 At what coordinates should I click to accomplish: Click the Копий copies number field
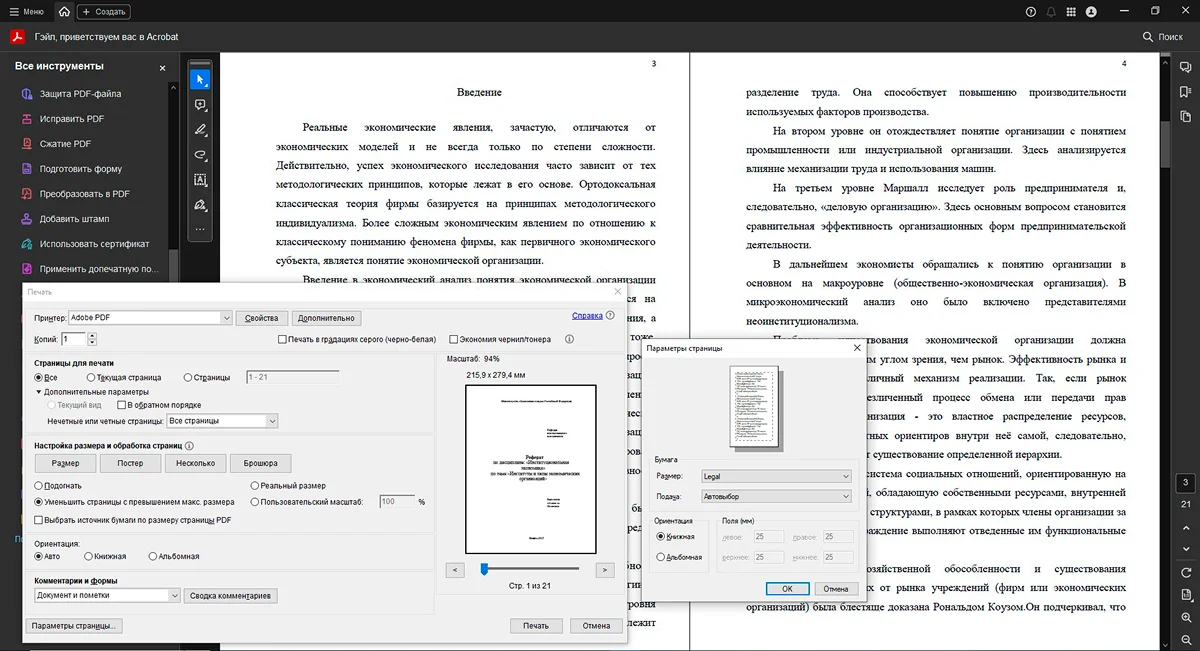(x=73, y=340)
